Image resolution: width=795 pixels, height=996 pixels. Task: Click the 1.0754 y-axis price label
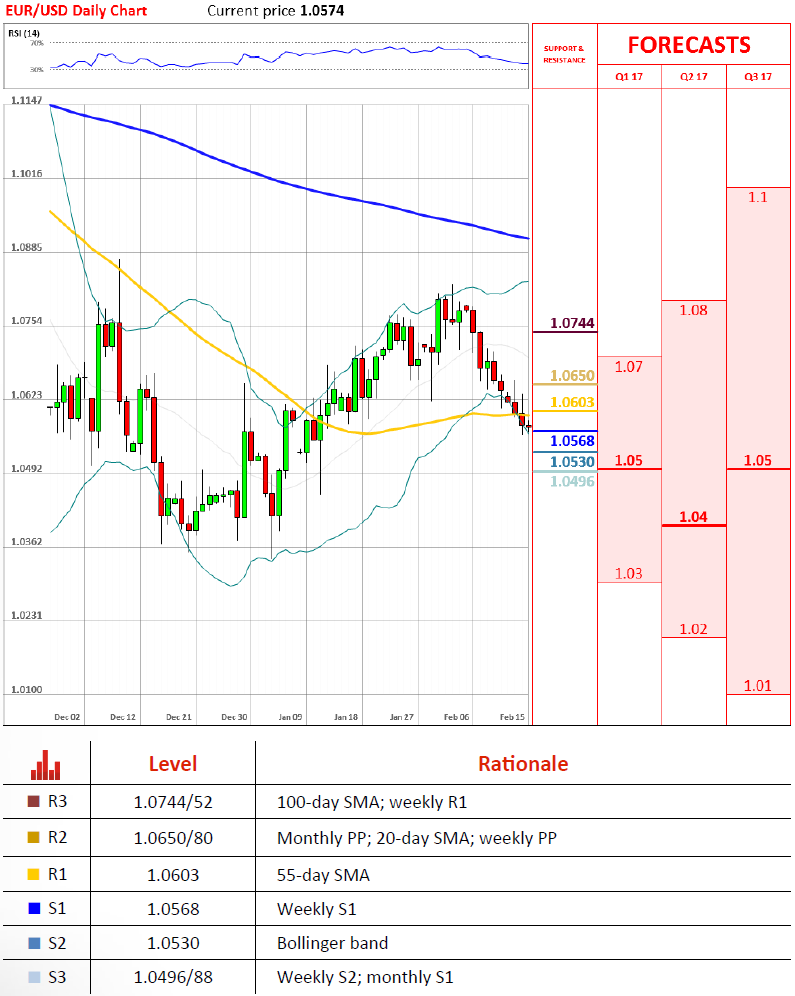[x=27, y=321]
